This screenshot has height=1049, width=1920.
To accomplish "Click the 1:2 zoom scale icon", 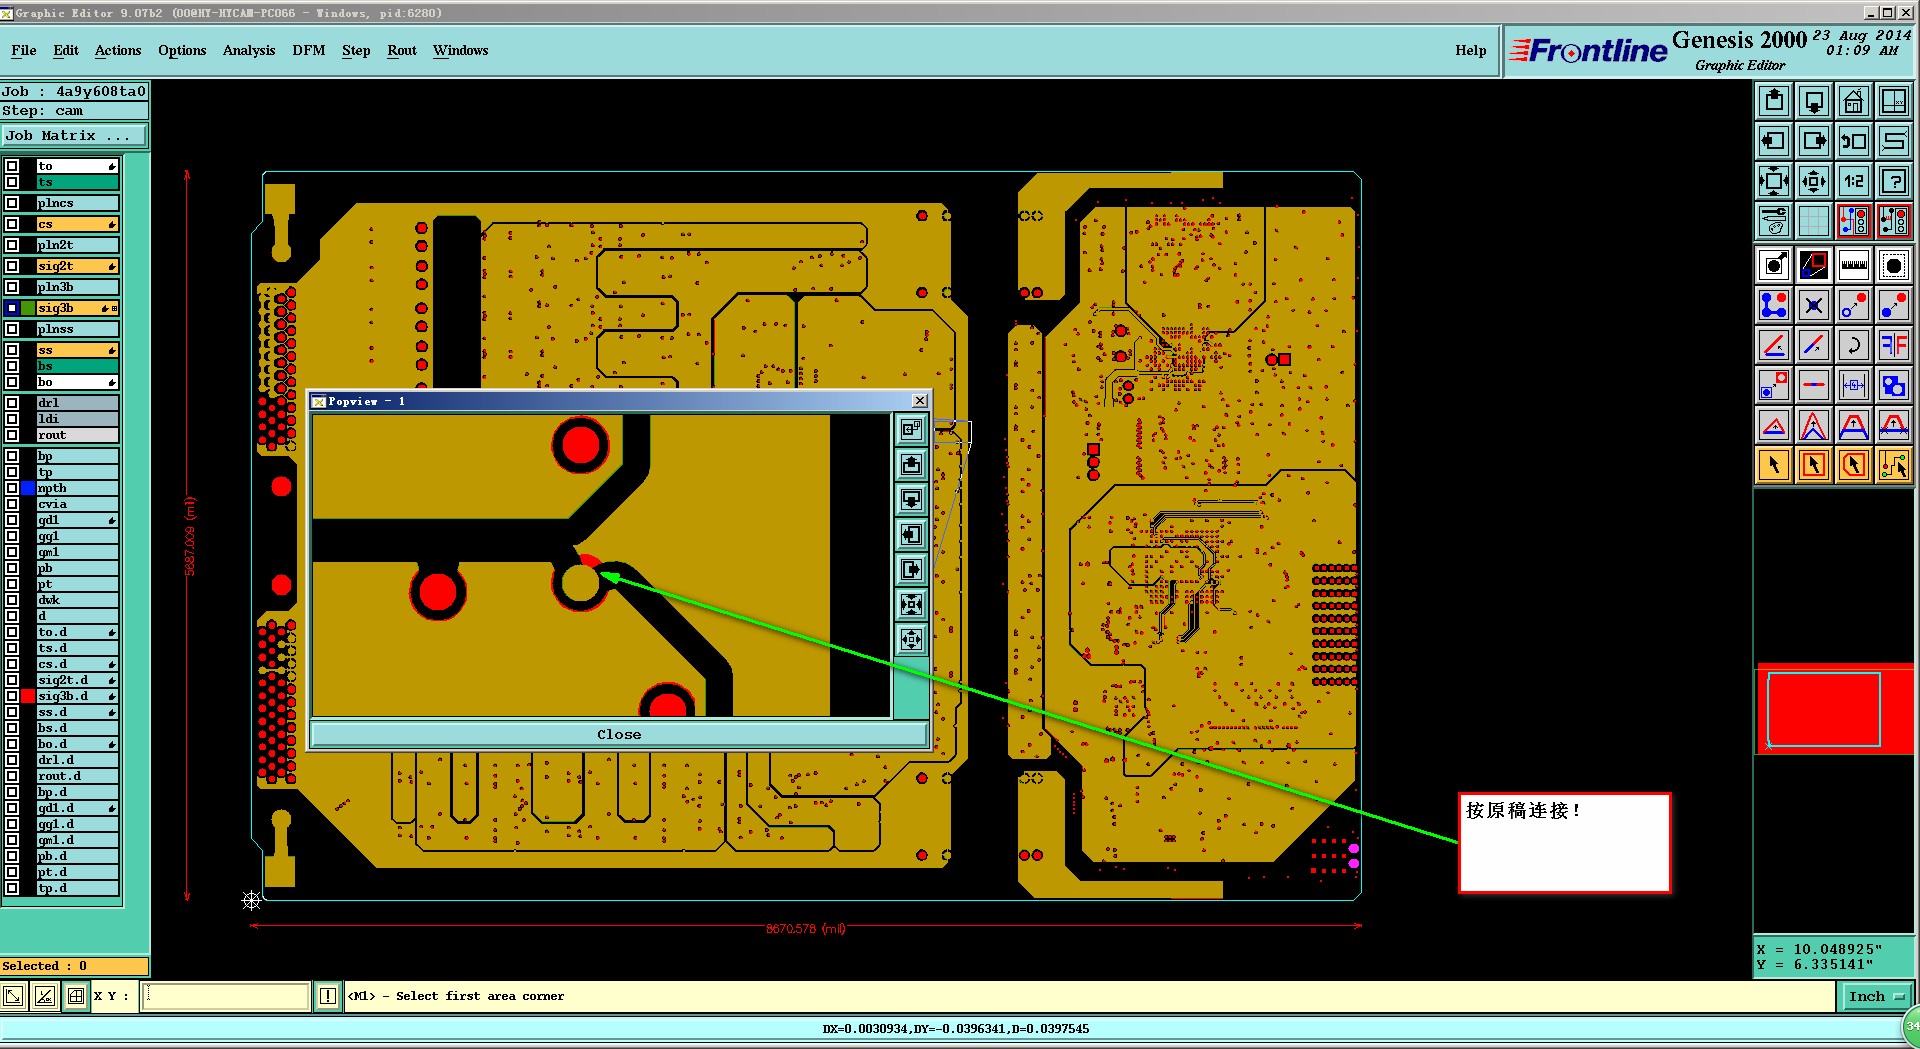I will pos(1854,181).
